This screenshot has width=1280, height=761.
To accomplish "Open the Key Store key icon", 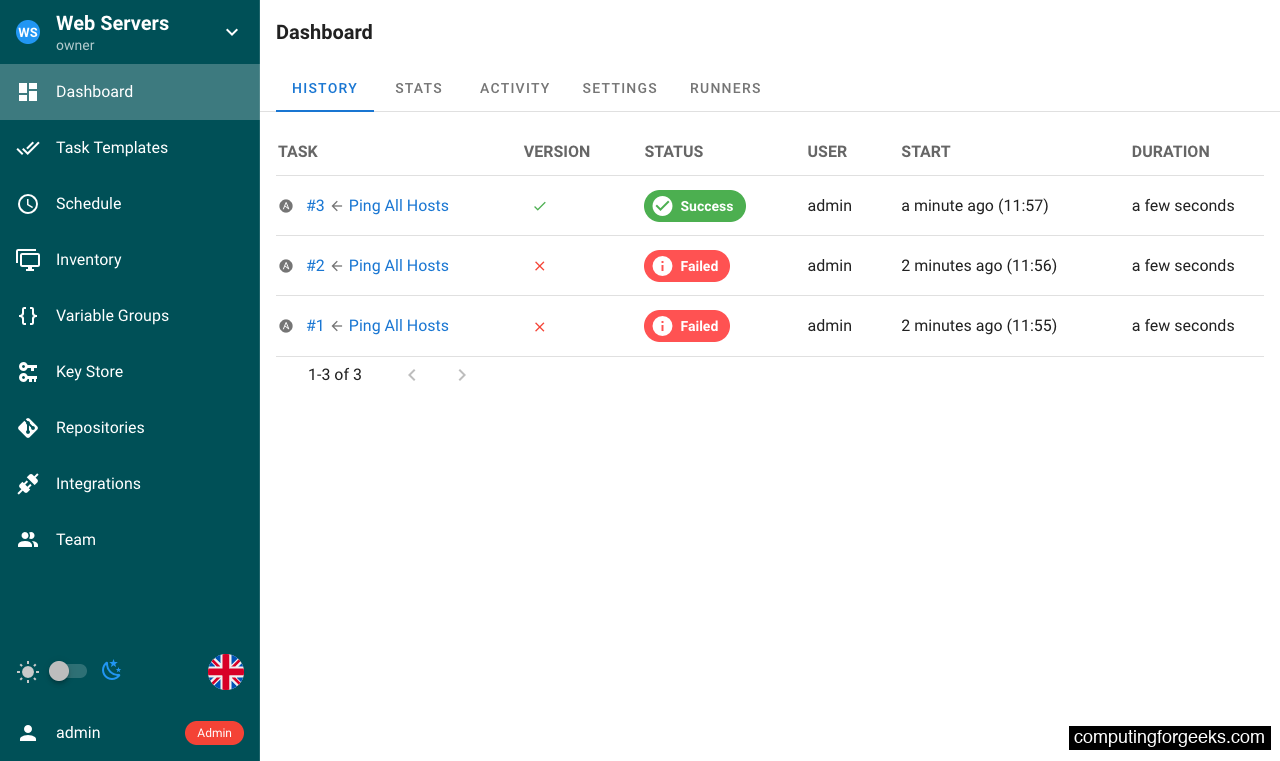I will (x=27, y=371).
